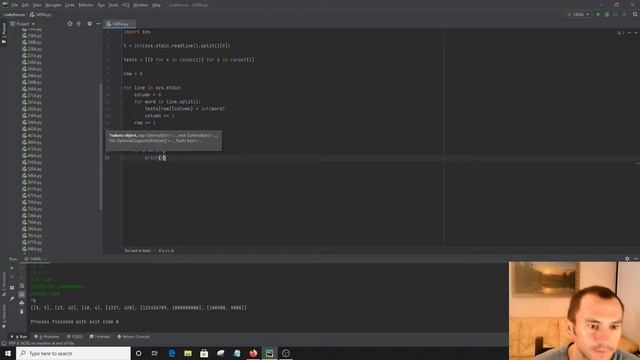
Task: Open the Navigate menu
Action: tap(53, 5)
